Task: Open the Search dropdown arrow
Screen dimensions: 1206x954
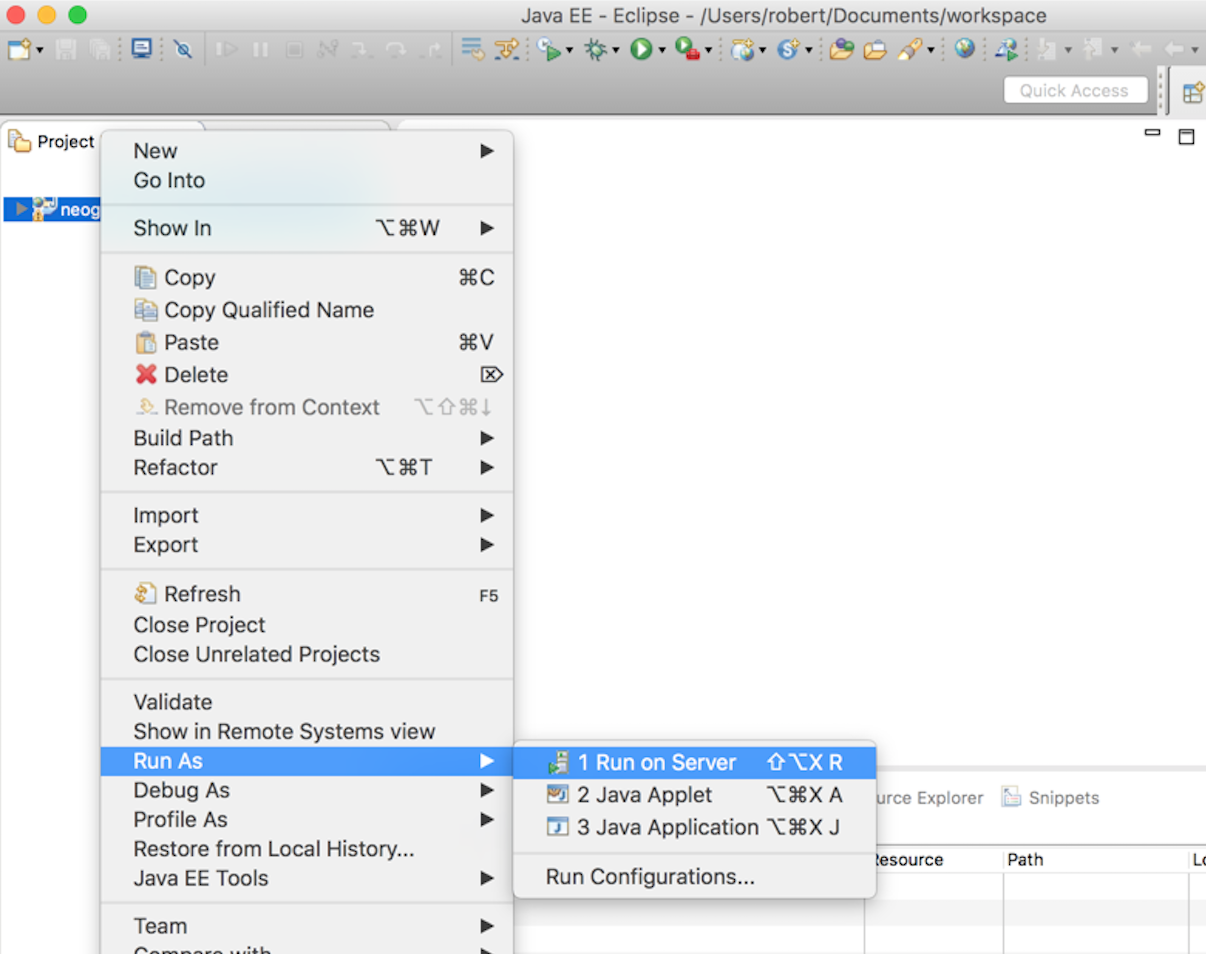Action: coord(930,50)
